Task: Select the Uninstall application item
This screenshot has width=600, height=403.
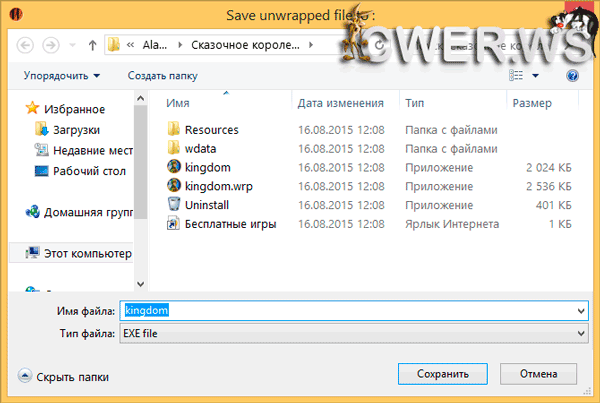Action: point(207,205)
